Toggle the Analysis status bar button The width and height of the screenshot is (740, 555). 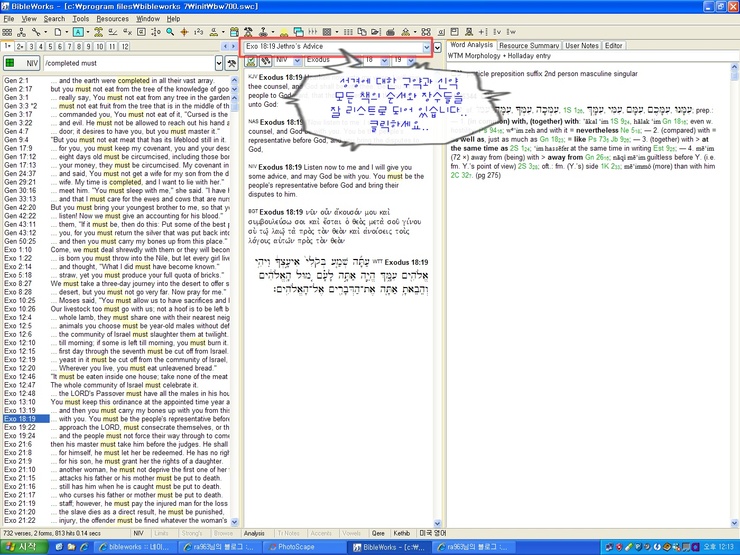[254, 533]
